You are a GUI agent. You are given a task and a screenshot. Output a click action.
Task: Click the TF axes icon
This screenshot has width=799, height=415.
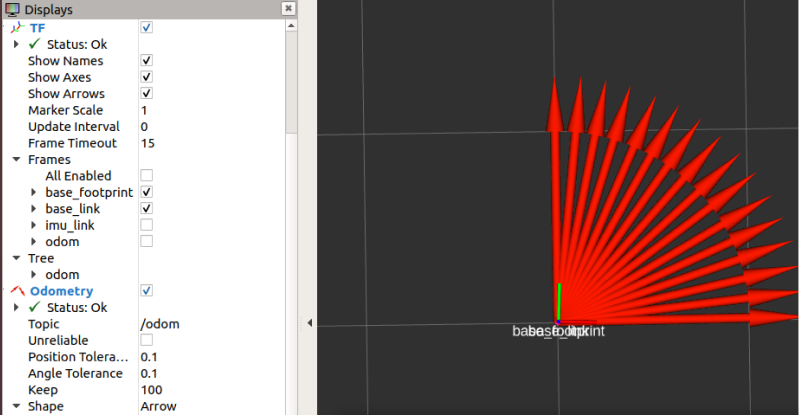click(17, 28)
